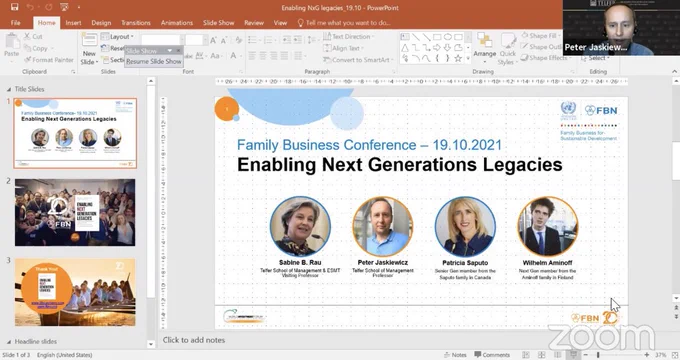Save the presentation from the quick access toolbar
This screenshot has width=680, height=360.
point(14,7)
